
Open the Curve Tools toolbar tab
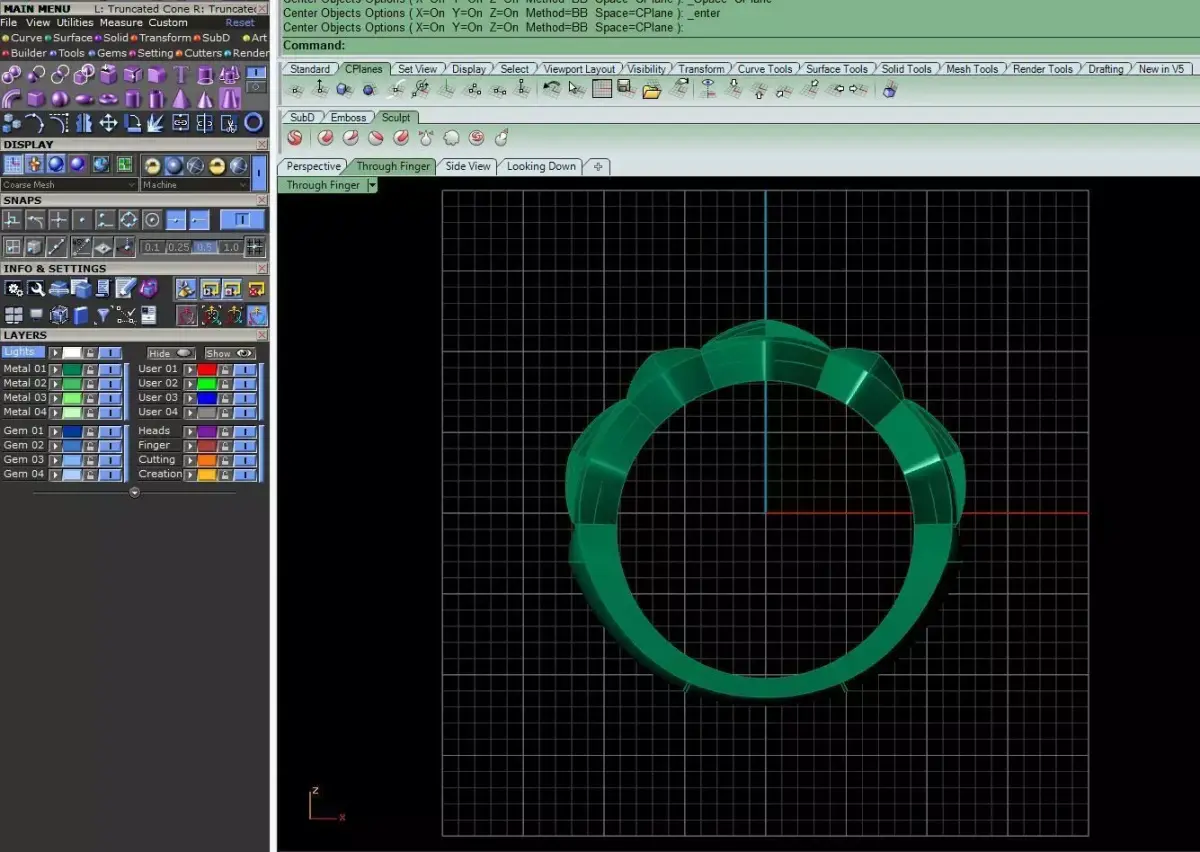(765, 69)
